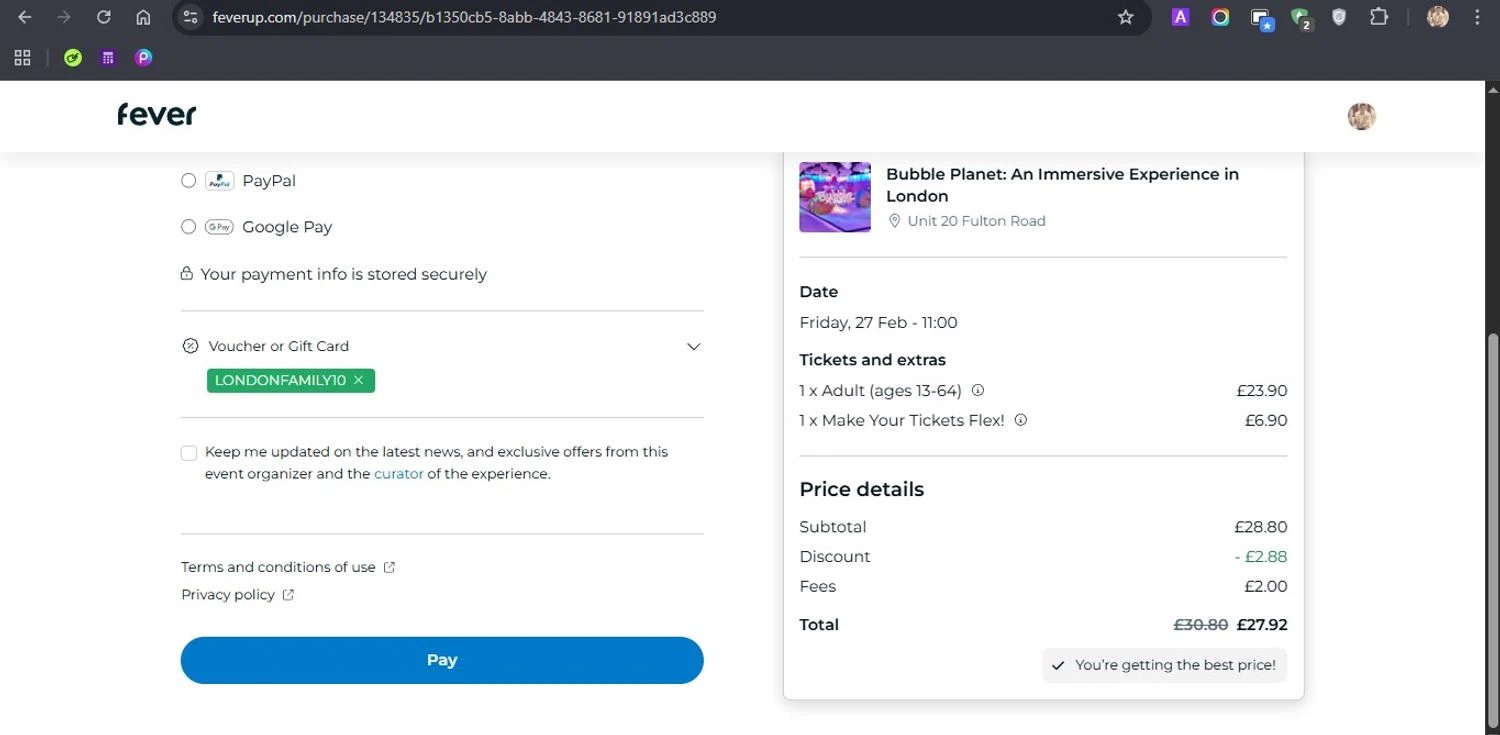Click the Bubble Planet event thumbnail

pyautogui.click(x=835, y=197)
